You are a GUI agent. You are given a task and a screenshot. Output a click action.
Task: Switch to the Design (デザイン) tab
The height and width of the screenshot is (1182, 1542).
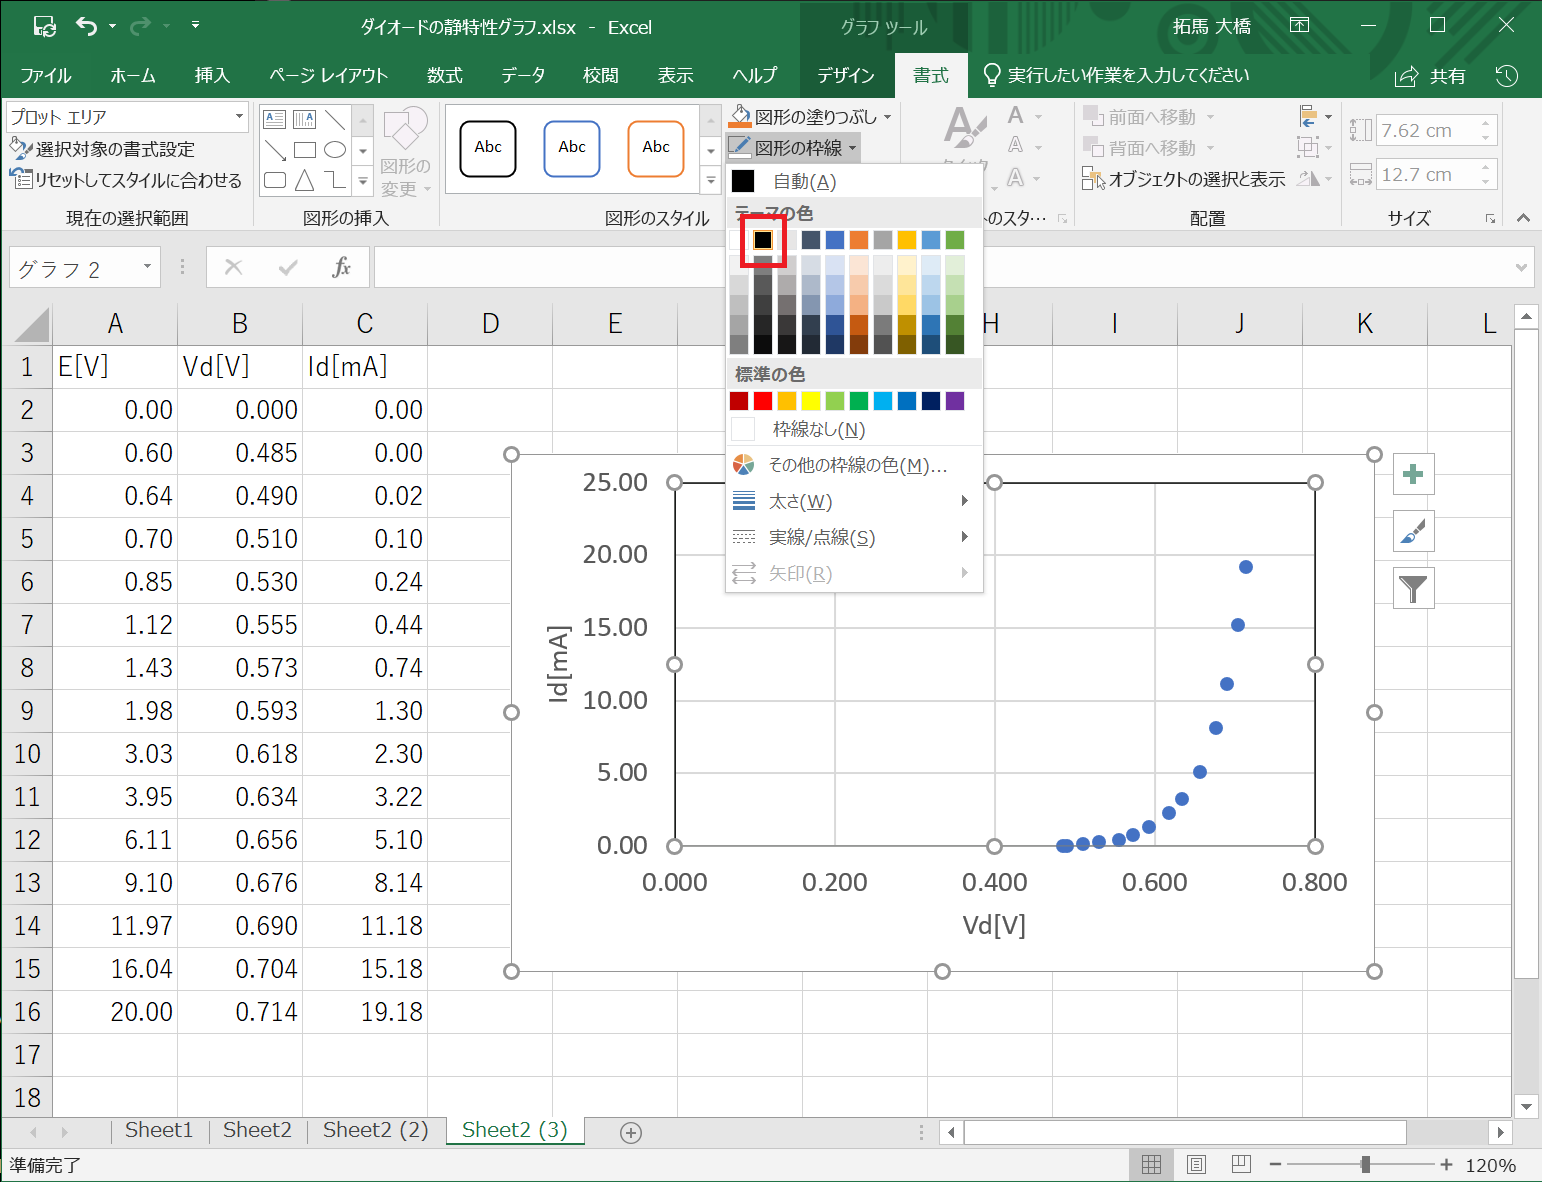tap(846, 76)
